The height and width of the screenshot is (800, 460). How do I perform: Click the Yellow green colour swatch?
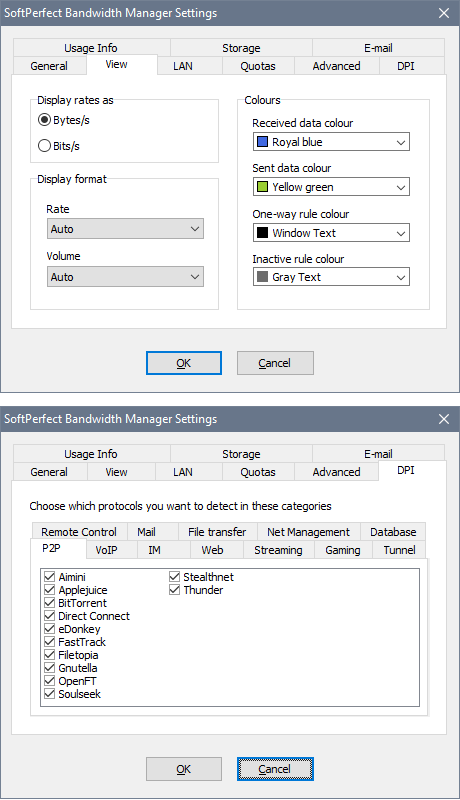pos(263,187)
